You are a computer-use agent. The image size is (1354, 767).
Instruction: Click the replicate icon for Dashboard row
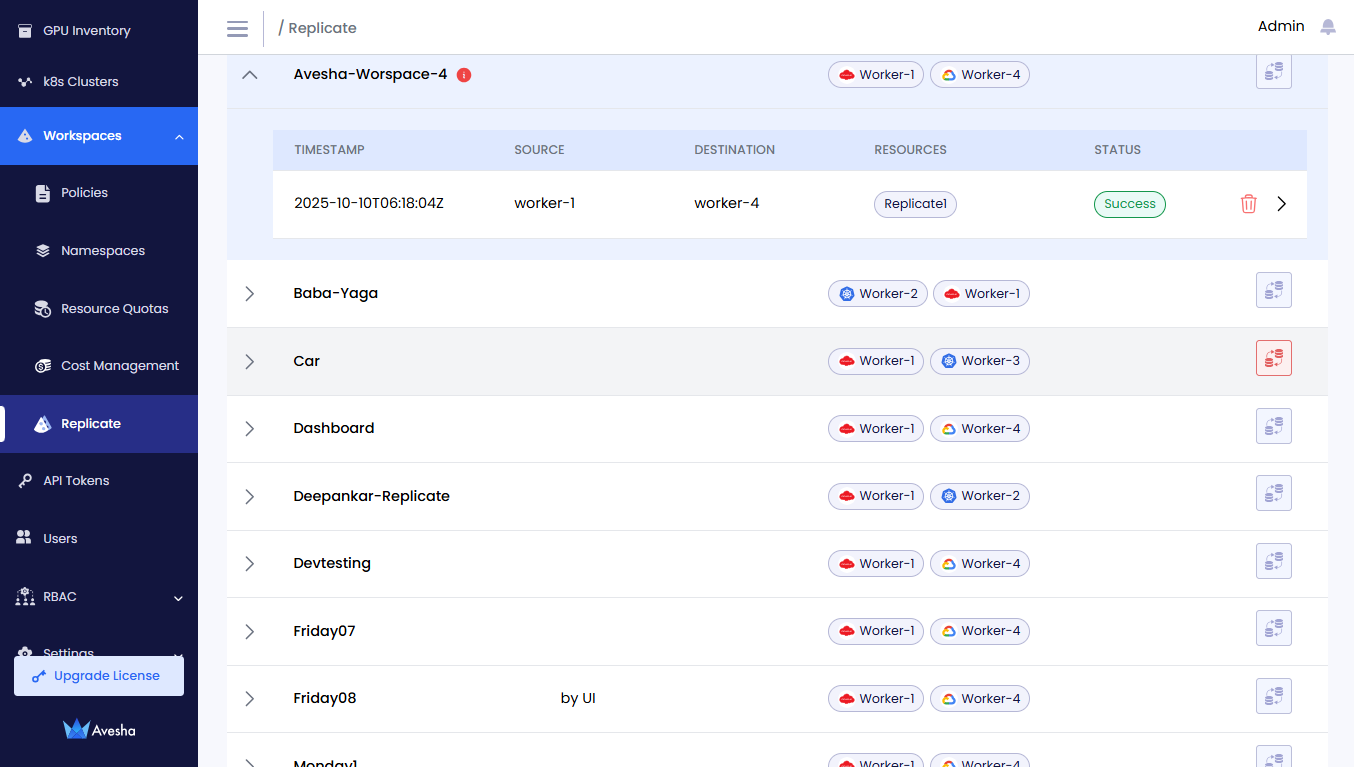[1273, 426]
